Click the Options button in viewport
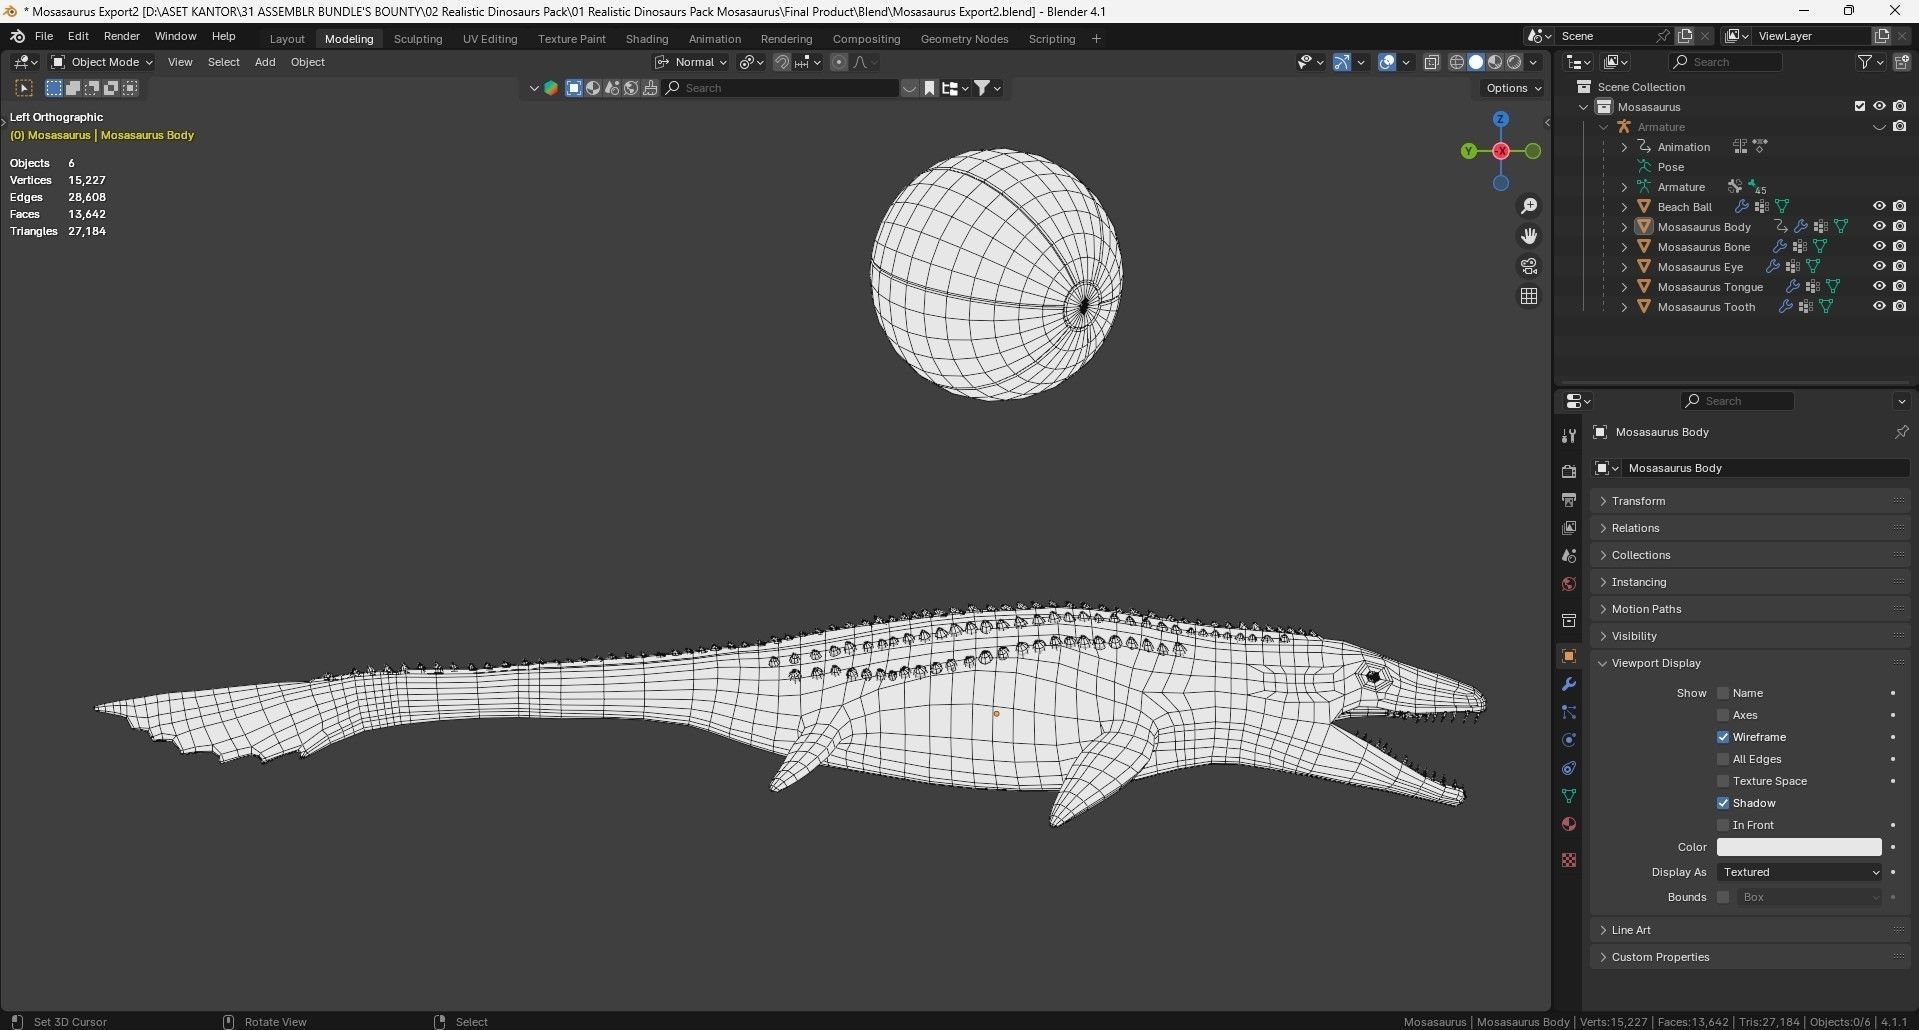This screenshot has width=1919, height=1030. click(x=1512, y=88)
